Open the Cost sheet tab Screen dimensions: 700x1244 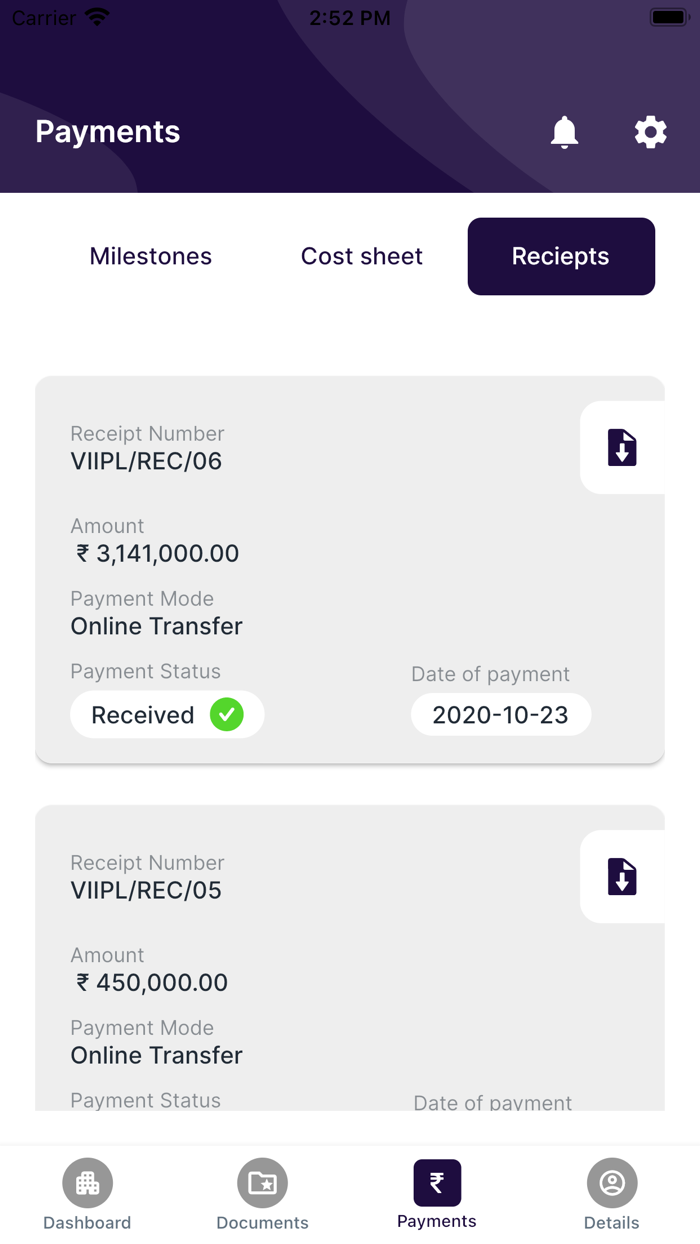pos(361,256)
